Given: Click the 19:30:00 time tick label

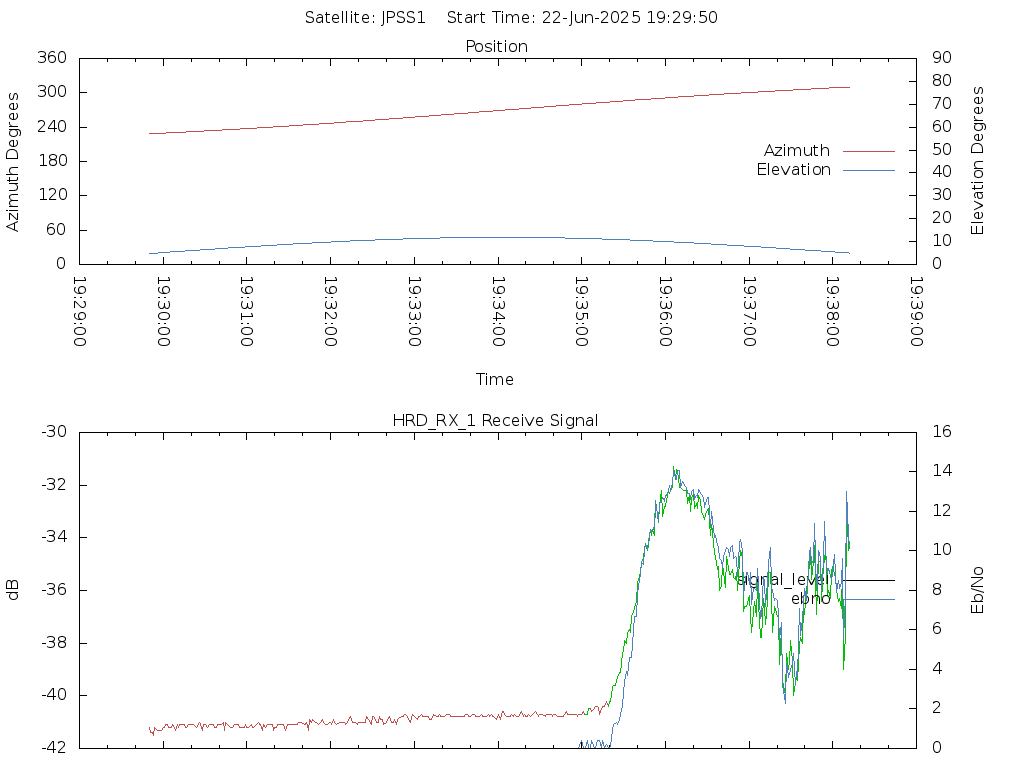Looking at the screenshot, I should [x=163, y=312].
